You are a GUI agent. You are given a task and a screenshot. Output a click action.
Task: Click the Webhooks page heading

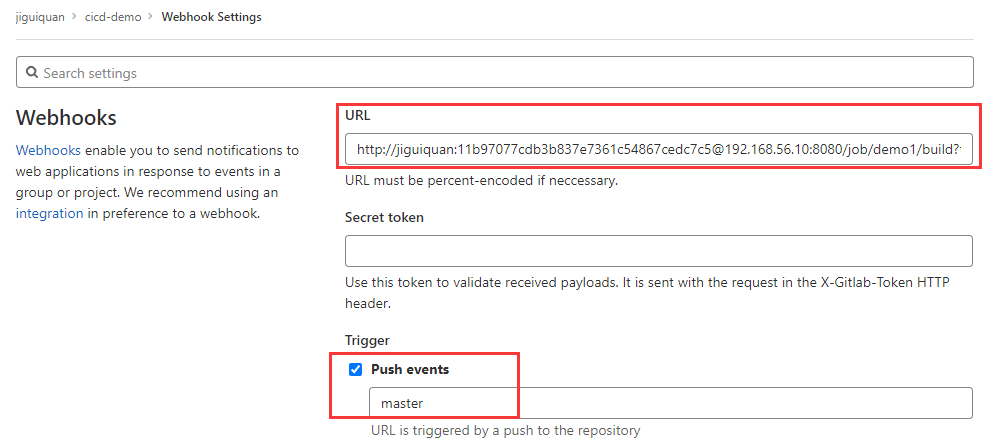[x=66, y=118]
